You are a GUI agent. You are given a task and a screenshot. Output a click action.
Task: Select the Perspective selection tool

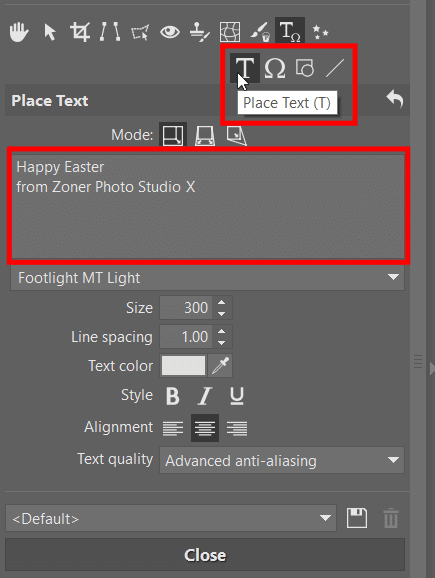140,32
